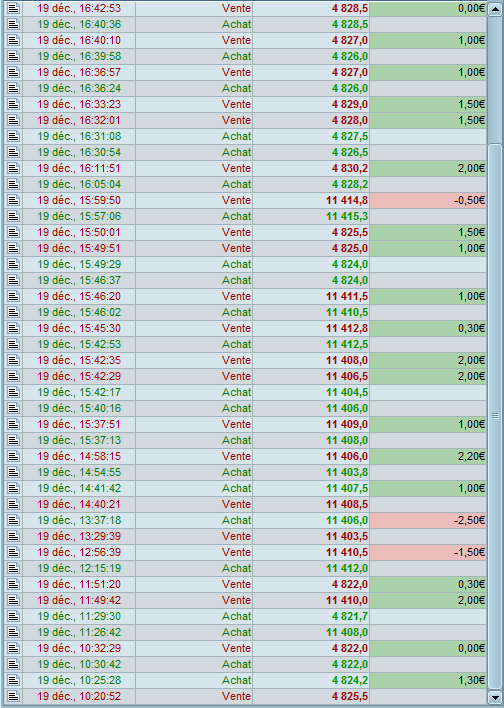The image size is (504, 708).
Task: Click the 2,20€ profit cell
Action: point(428,456)
